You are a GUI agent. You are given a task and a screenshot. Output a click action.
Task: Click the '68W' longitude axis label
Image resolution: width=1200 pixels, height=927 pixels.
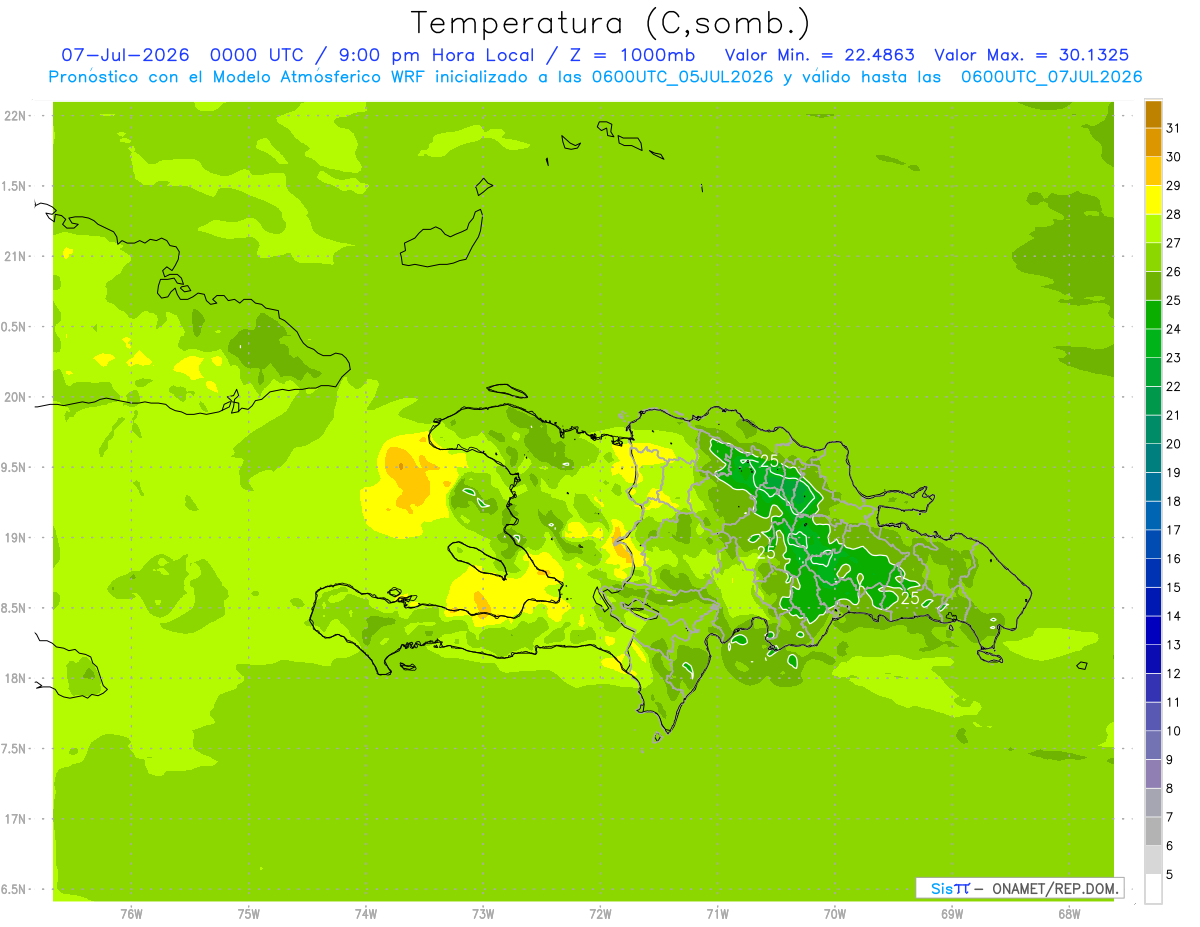[1069, 913]
